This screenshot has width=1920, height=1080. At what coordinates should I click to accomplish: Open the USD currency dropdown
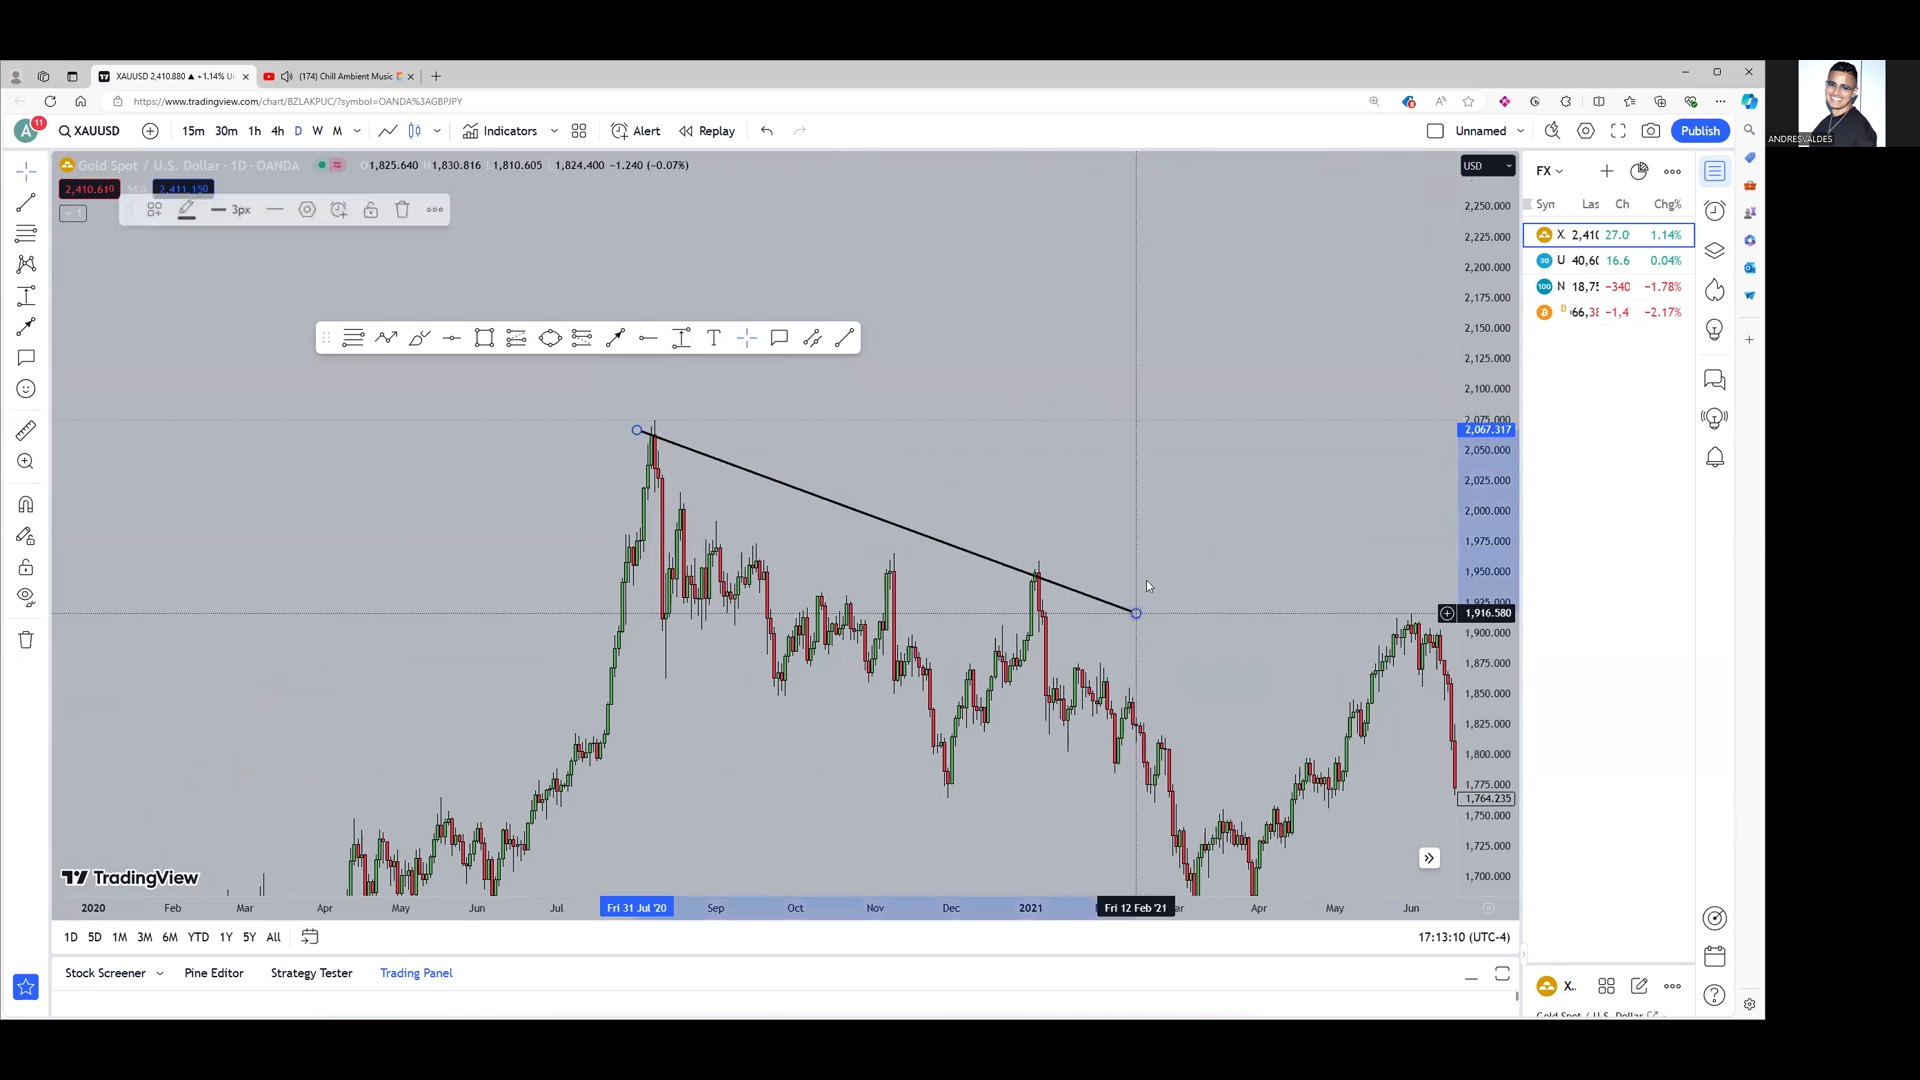(x=1487, y=166)
